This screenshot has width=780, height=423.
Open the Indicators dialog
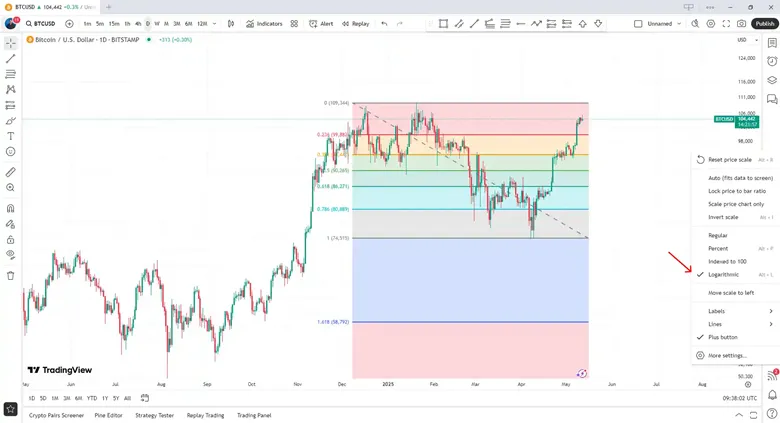point(264,23)
